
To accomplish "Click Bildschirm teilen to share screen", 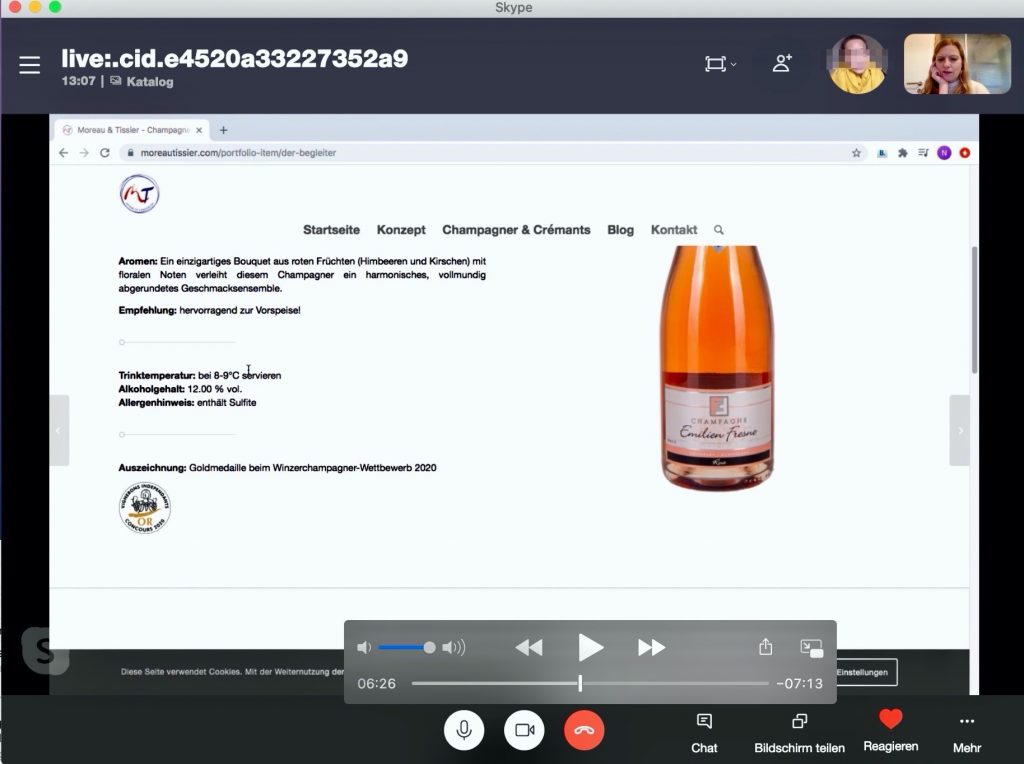I will tap(799, 732).
